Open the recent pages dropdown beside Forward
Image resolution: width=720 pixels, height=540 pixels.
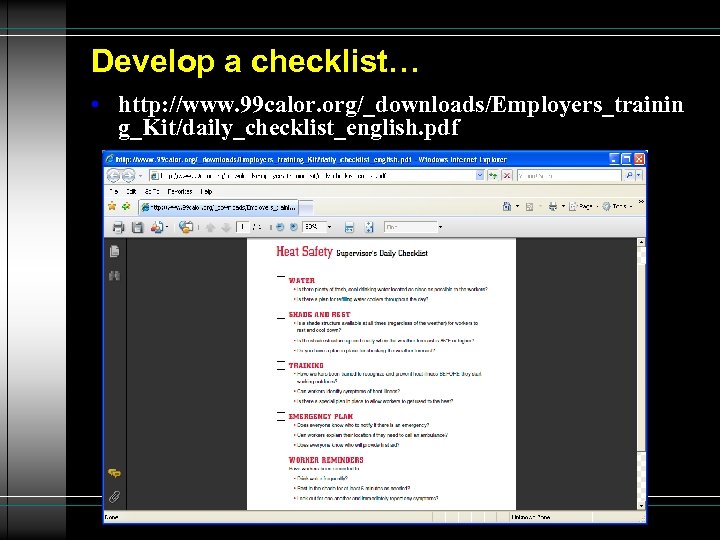pos(141,176)
